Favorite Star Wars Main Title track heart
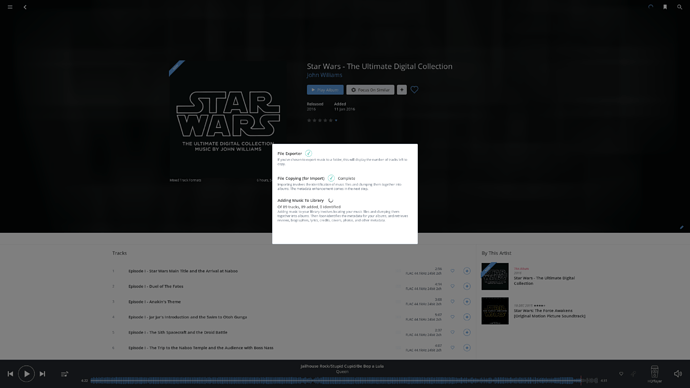Viewport: 690px width, 388px height. (x=452, y=271)
